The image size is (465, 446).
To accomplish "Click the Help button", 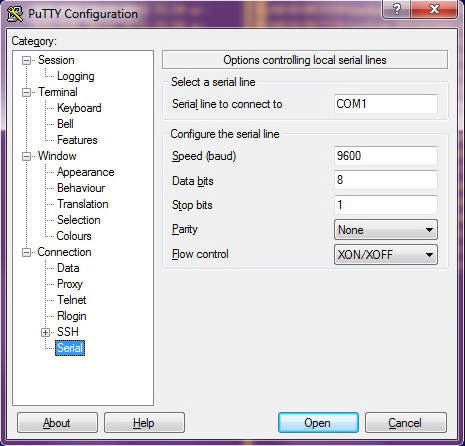I will click(144, 423).
